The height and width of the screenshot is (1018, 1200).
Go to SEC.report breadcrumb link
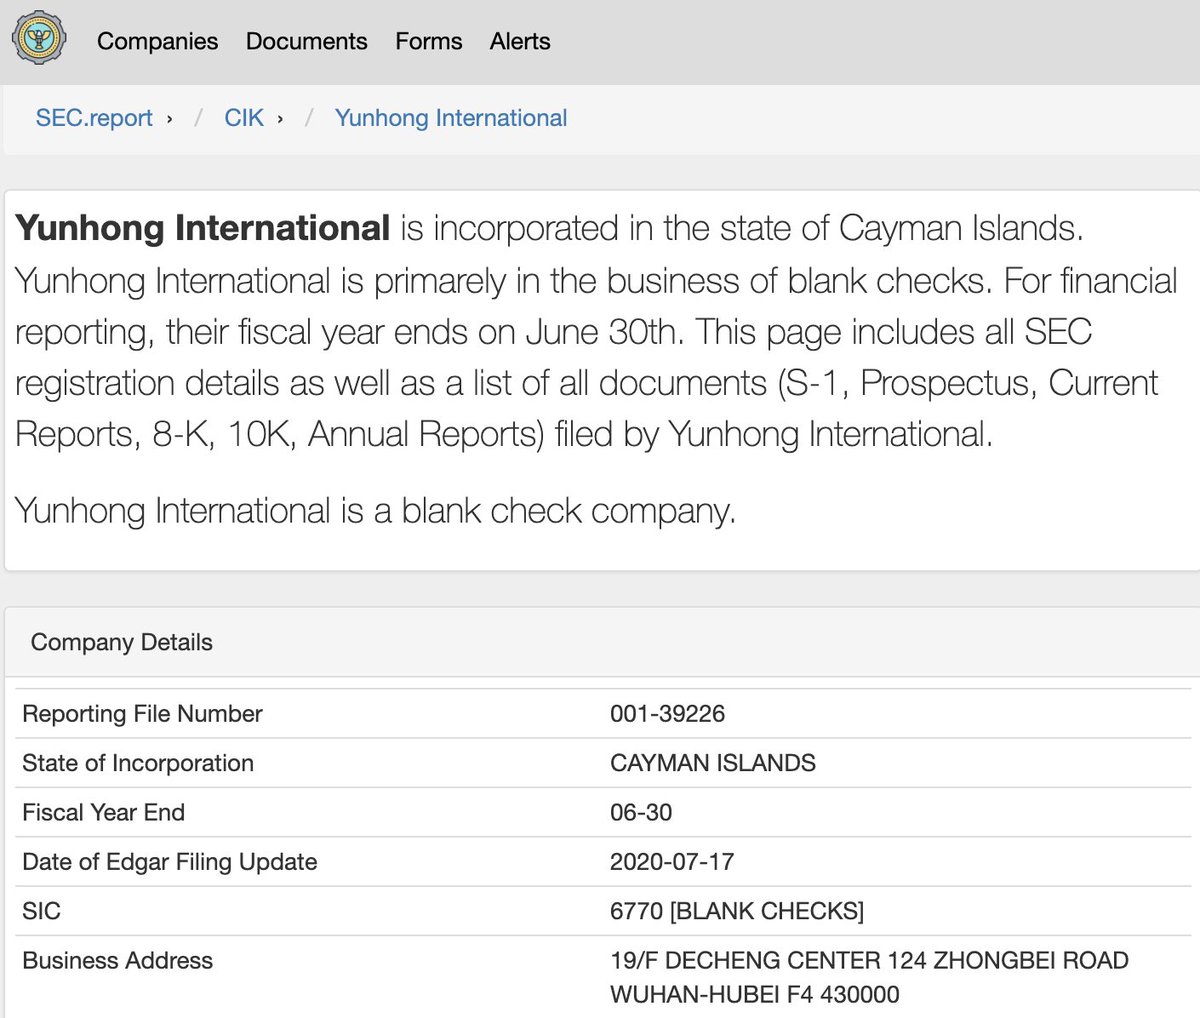click(x=94, y=118)
